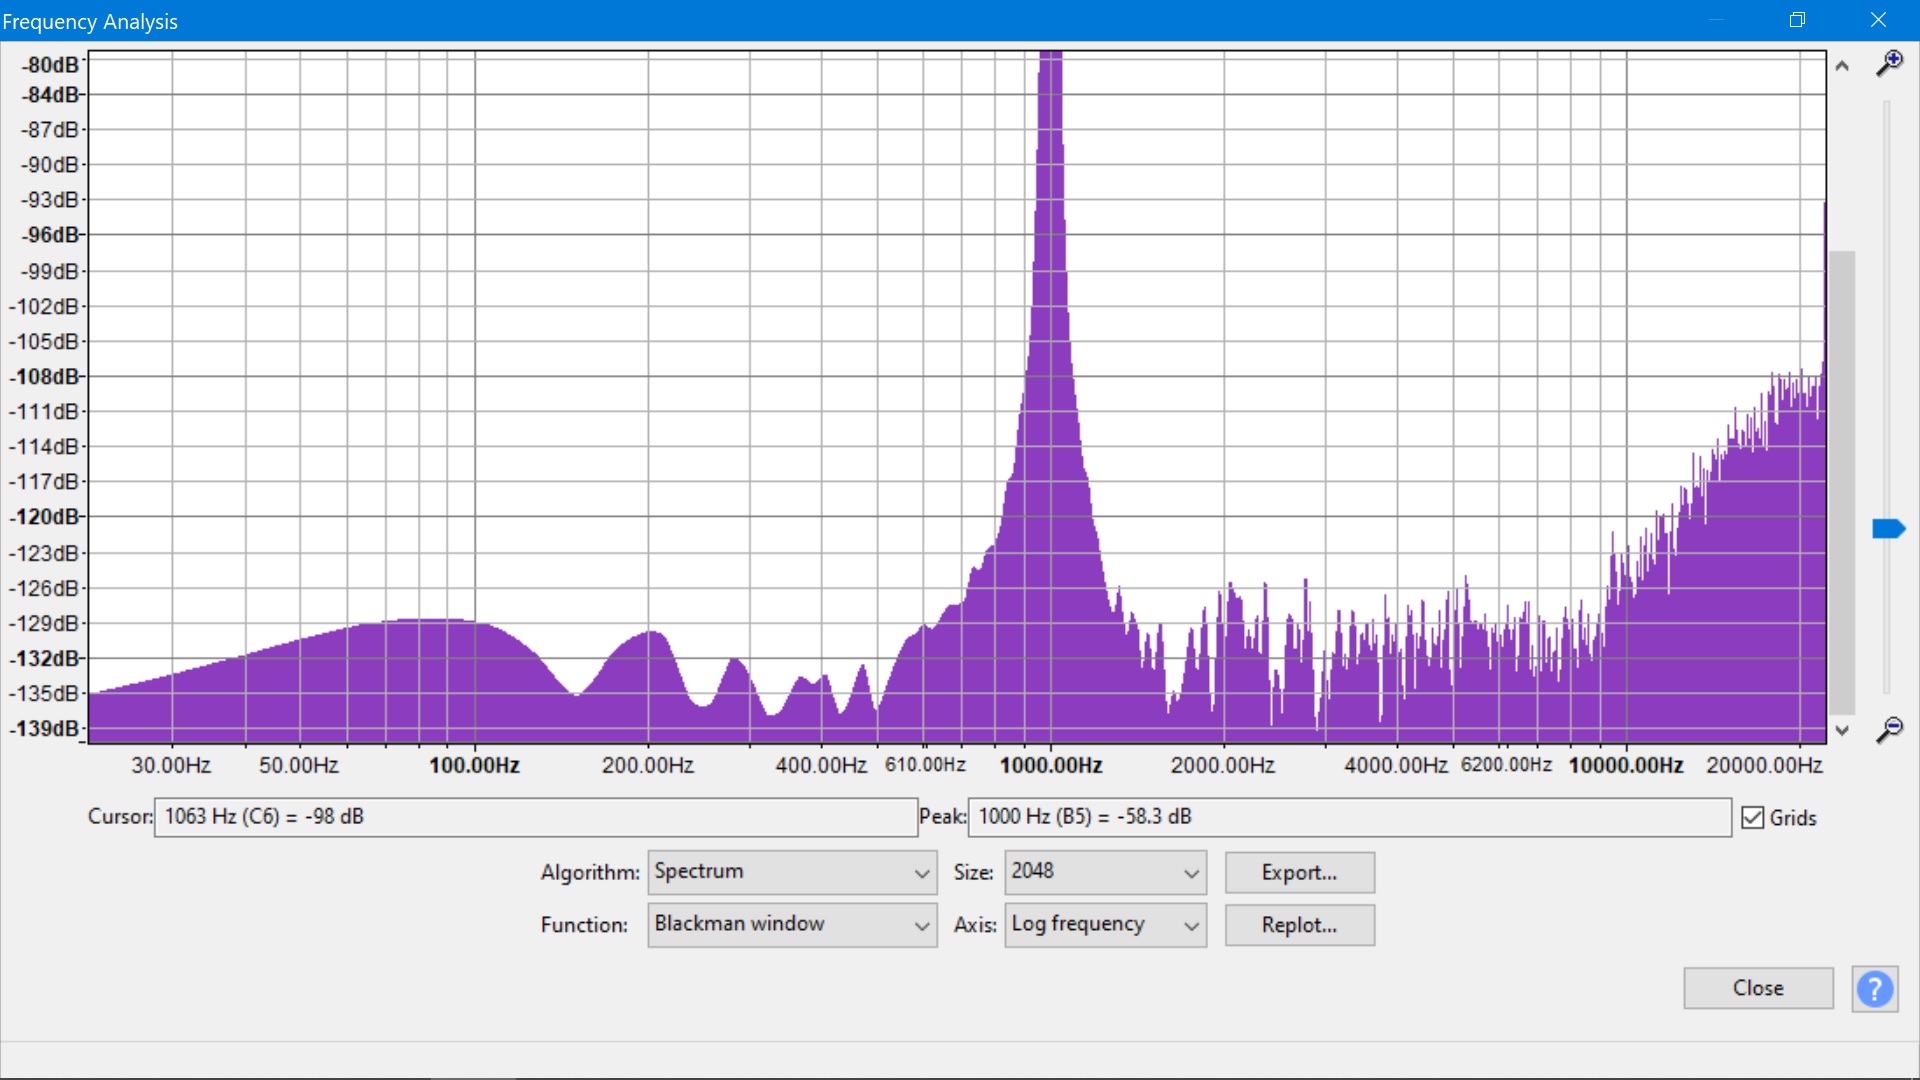This screenshot has height=1080, width=1920.
Task: Click the -96dB axis label
Action: tap(50, 235)
